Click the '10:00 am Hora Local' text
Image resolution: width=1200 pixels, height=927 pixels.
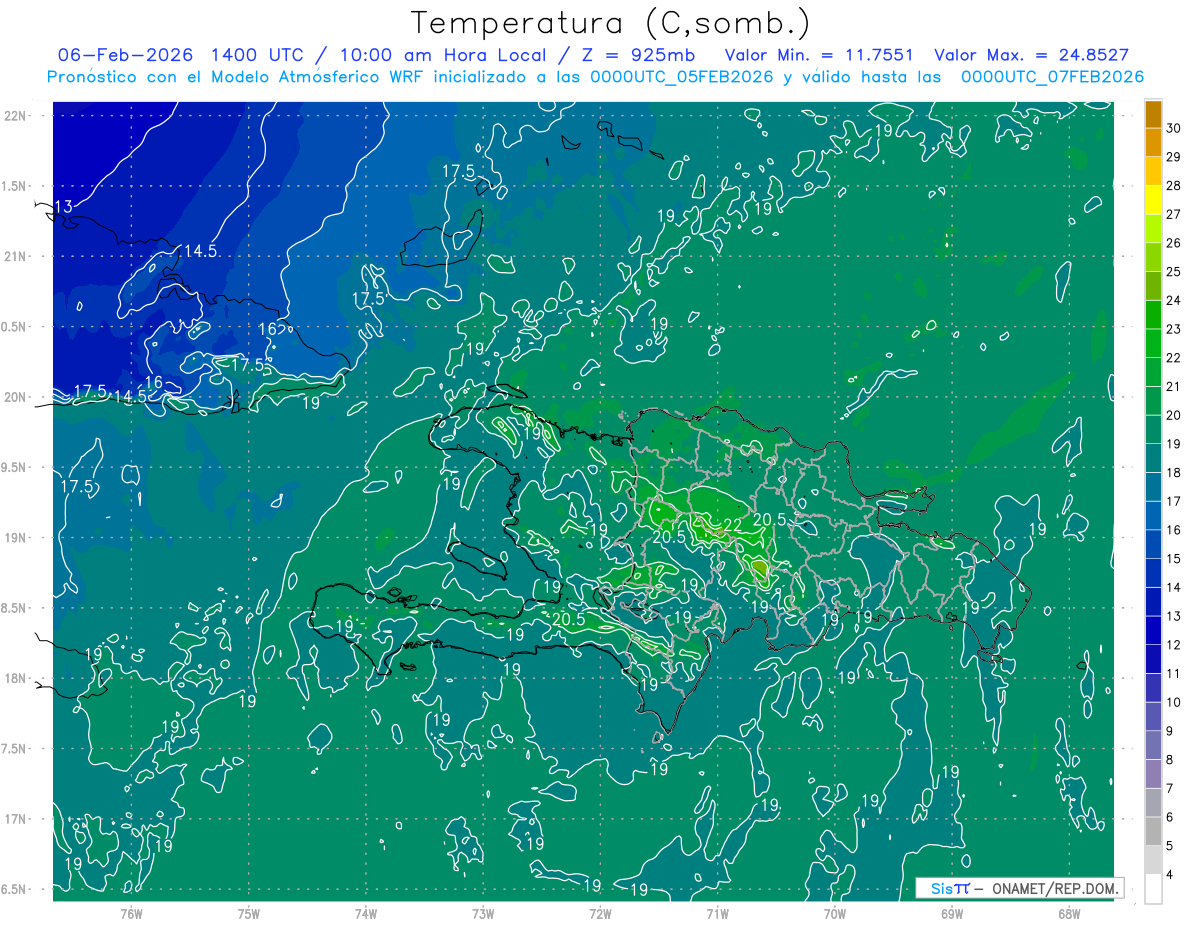point(445,55)
